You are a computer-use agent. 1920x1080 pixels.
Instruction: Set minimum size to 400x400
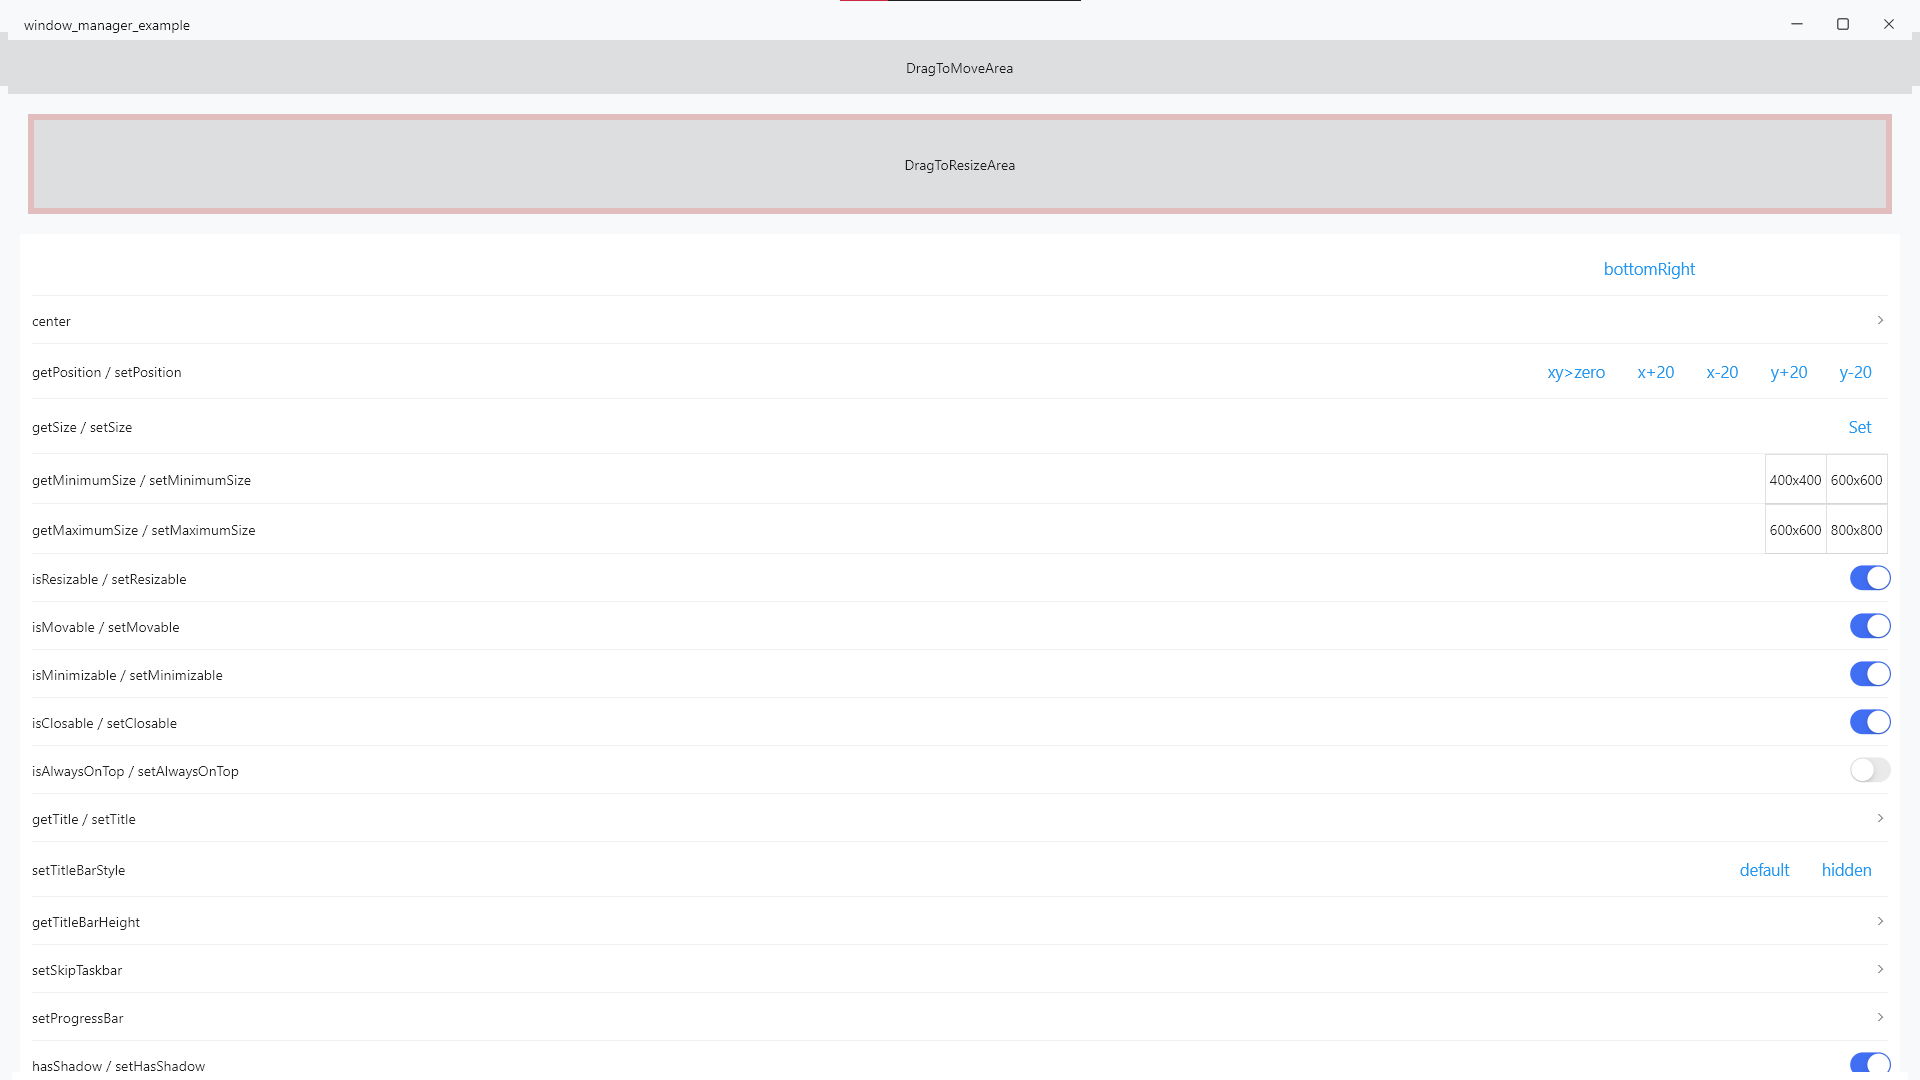(1795, 480)
